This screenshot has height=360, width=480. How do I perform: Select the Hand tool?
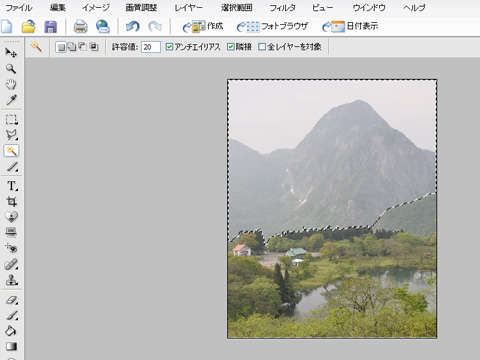(x=11, y=84)
